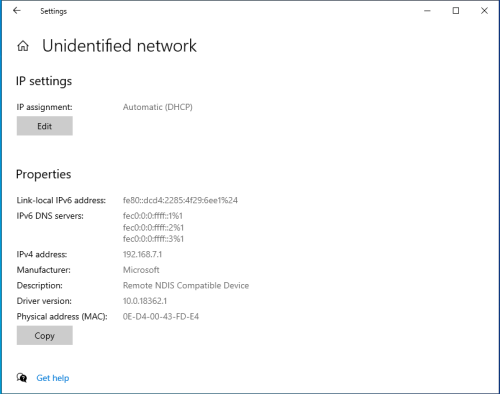
Task: Click the first IPv6 DNS server entry
Action: tap(153, 216)
